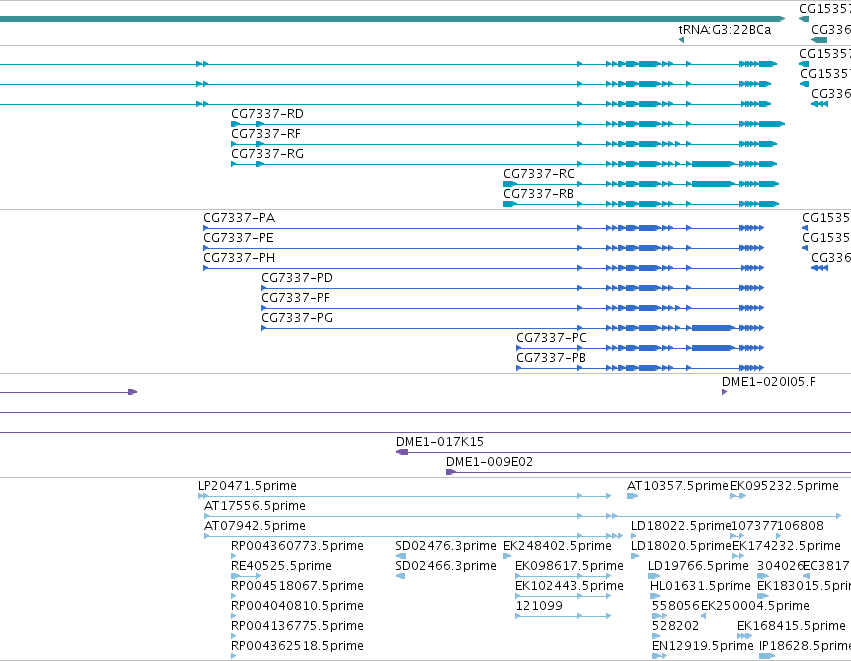Select the EK248402.5prime EST
Screen dimensions: 851x661
557,546
